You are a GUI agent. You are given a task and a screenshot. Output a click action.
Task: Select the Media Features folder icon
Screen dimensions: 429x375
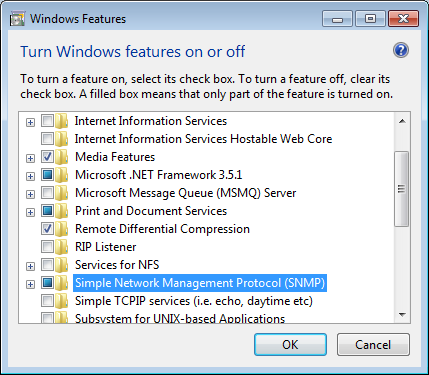point(62,157)
